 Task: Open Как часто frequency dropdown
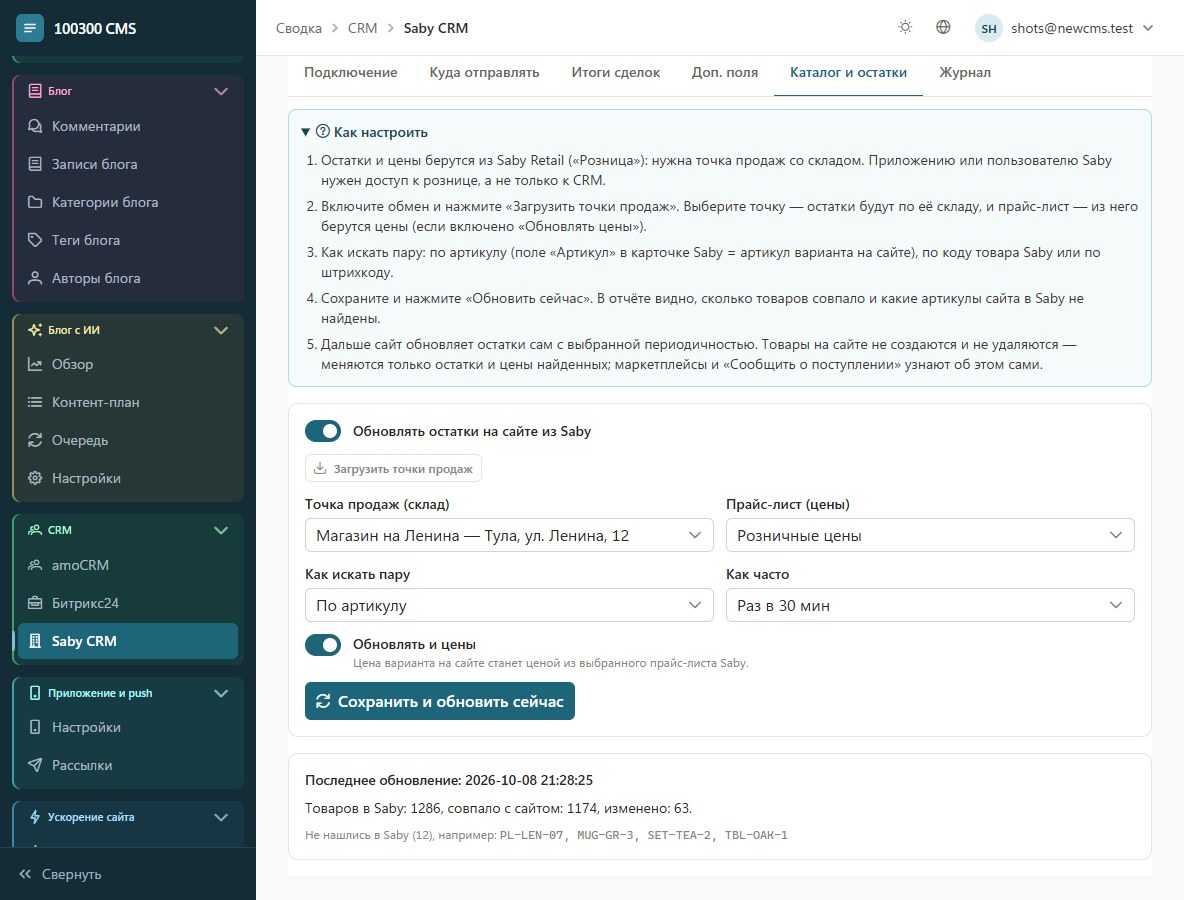tap(930, 606)
